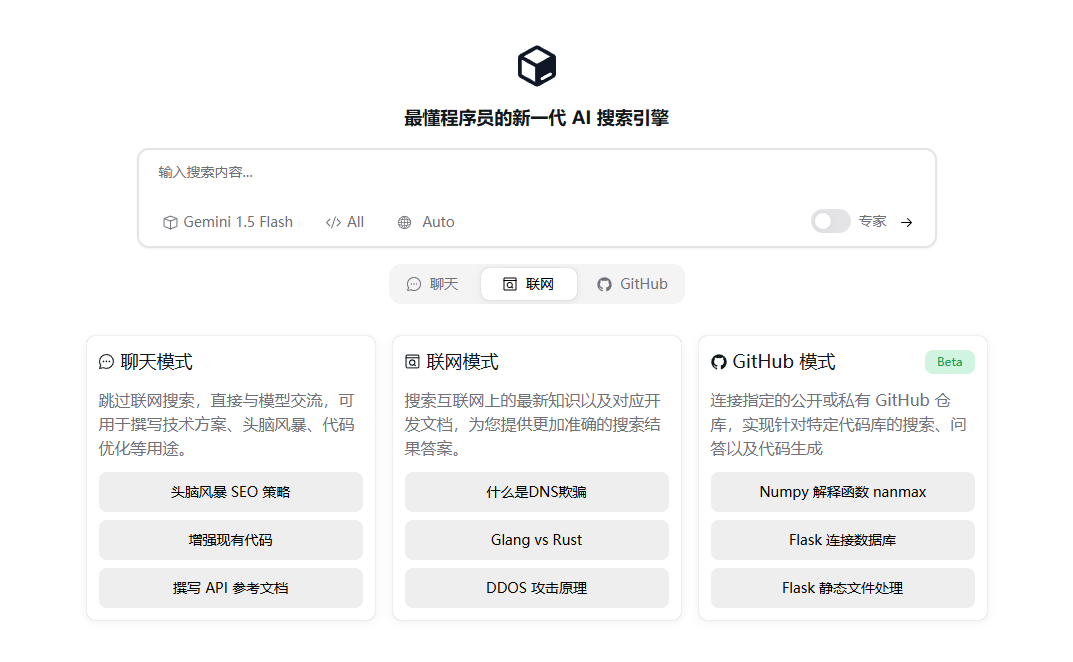Toggle the 专家 expert mode switch
This screenshot has height=662, width=1073.
click(830, 222)
